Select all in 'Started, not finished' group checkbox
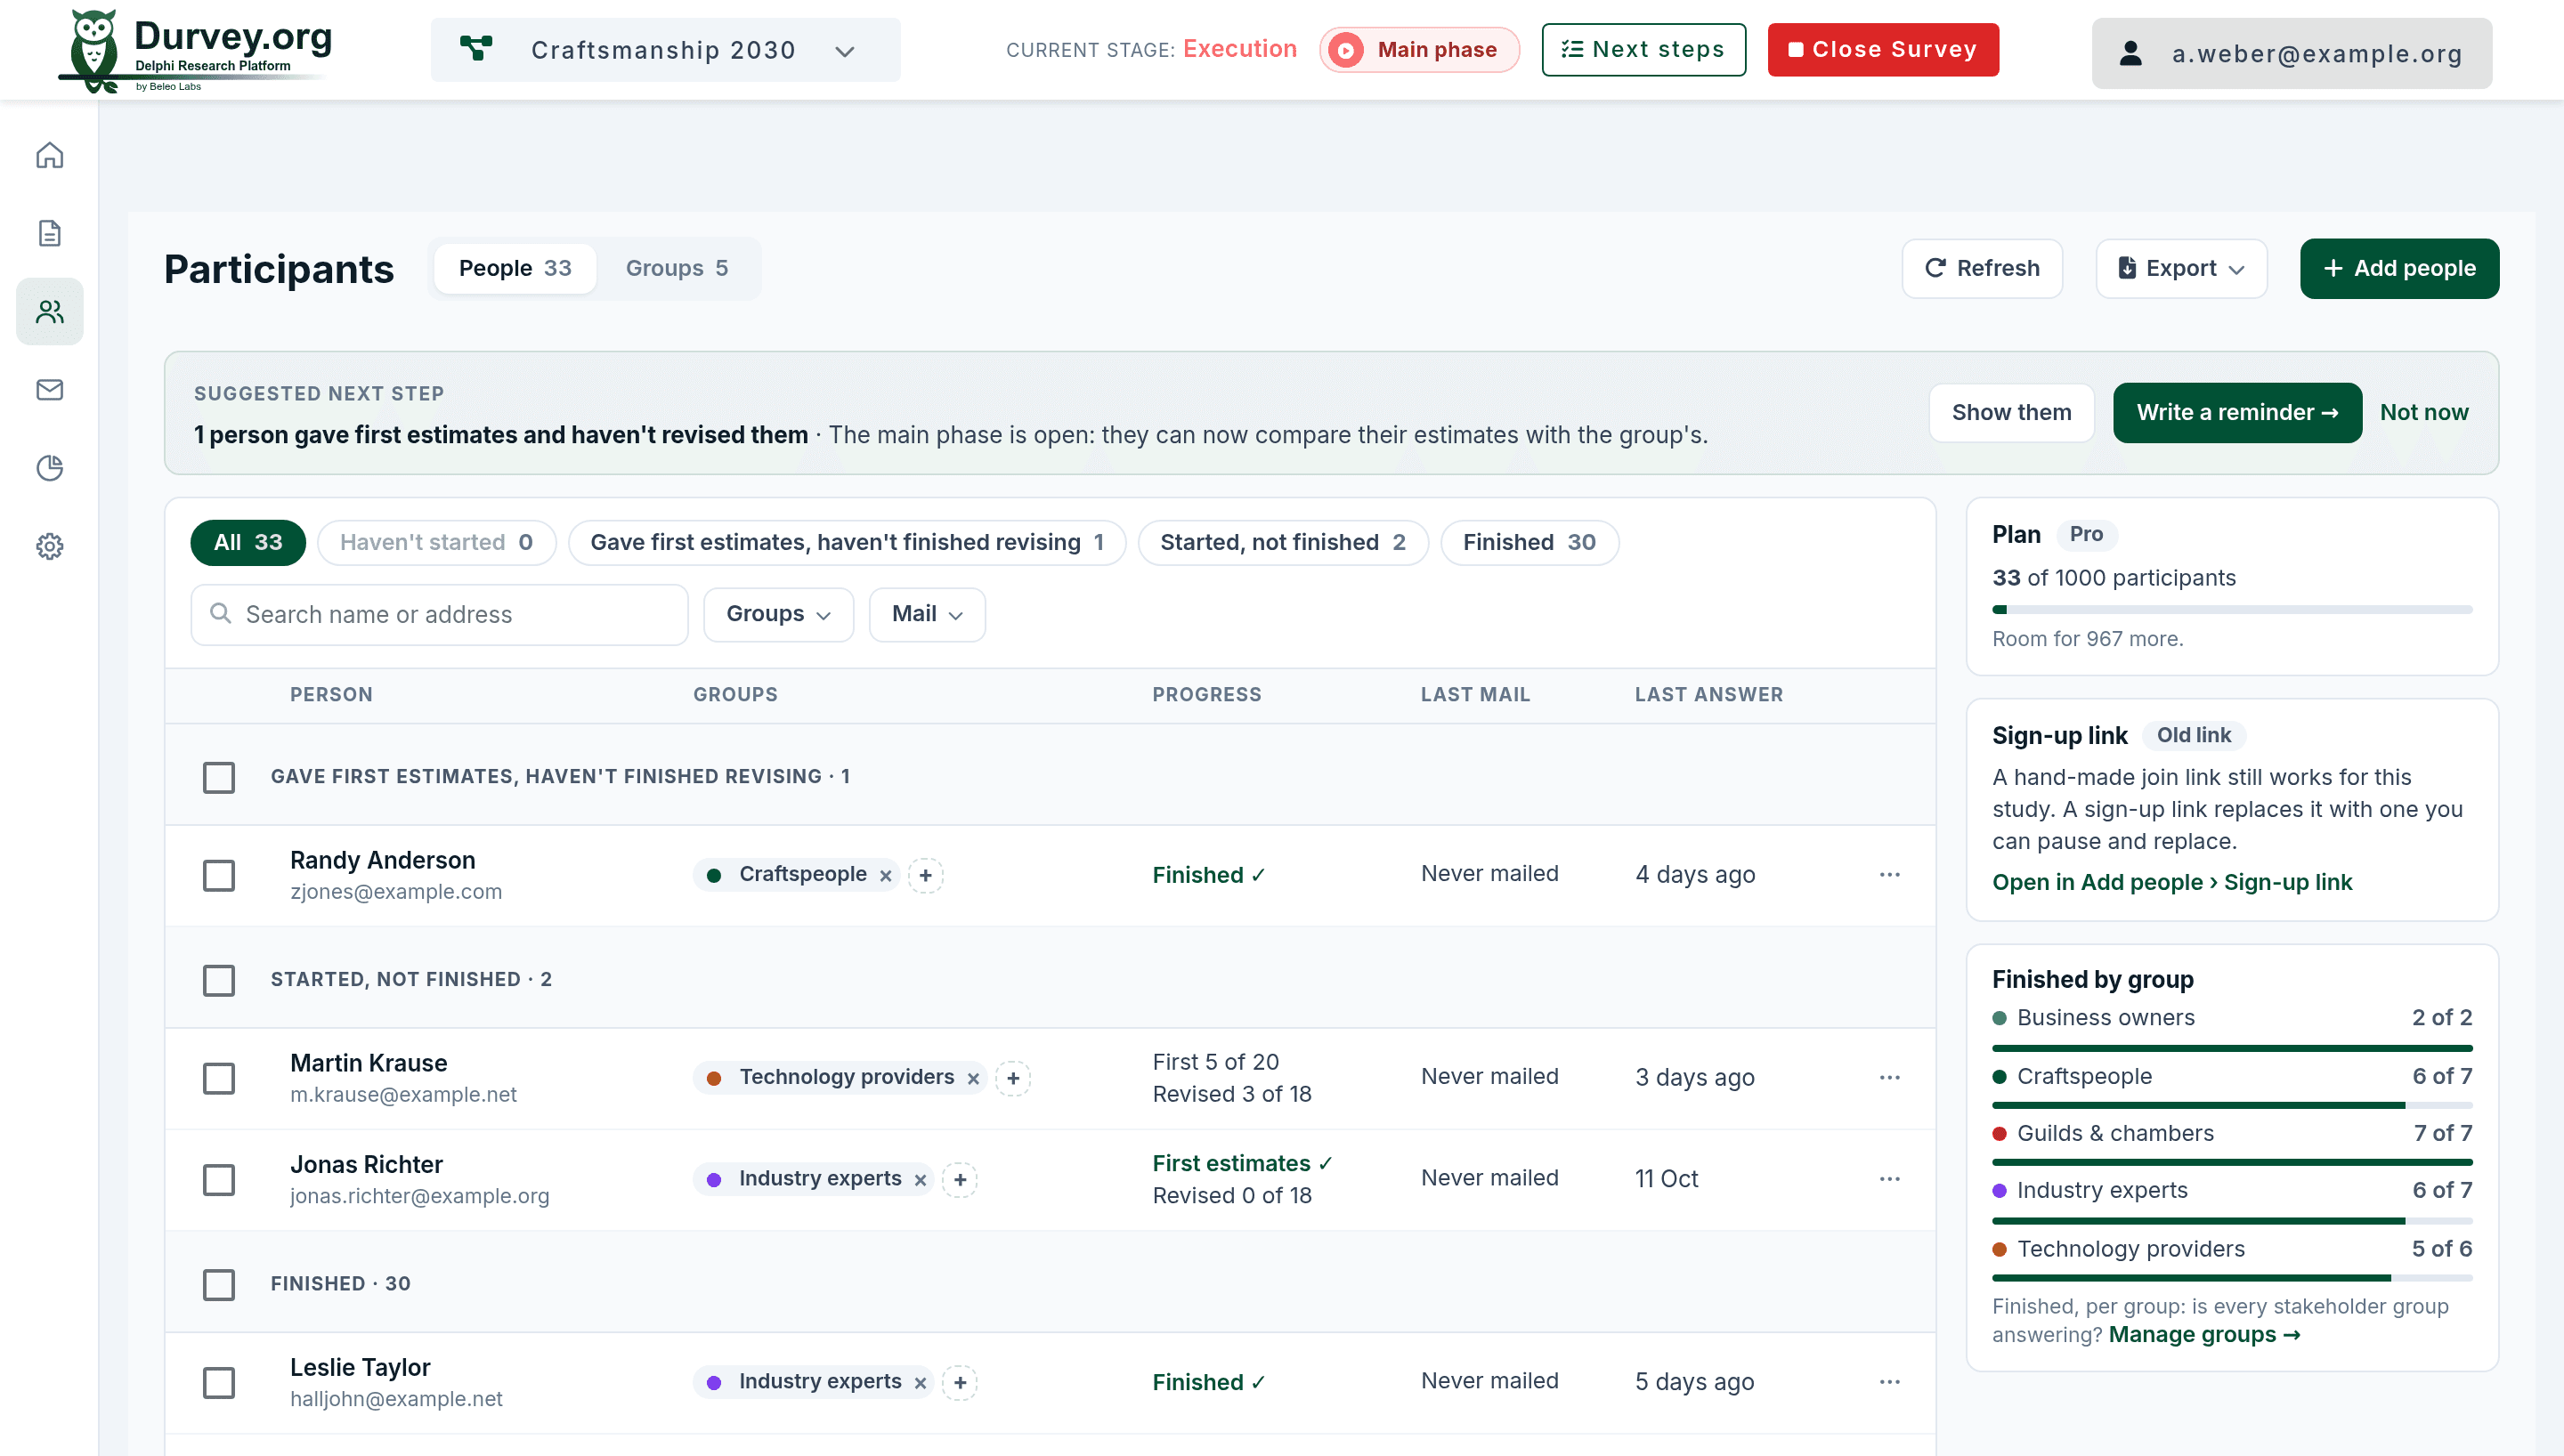The height and width of the screenshot is (1456, 2564). coord(219,981)
